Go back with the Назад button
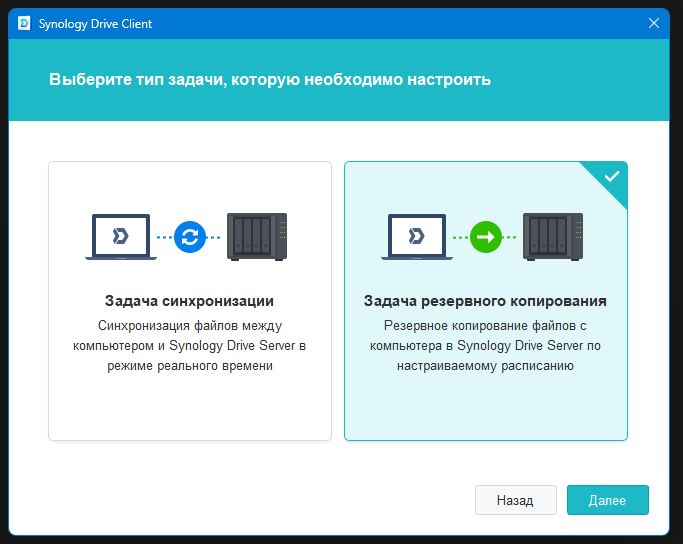 [516, 500]
